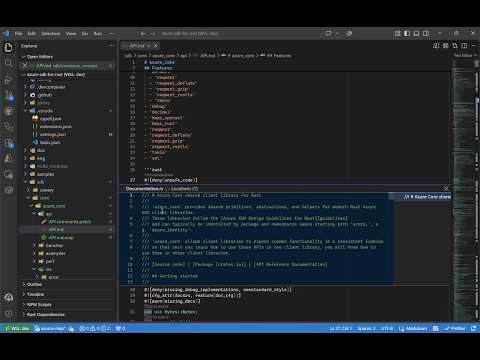This screenshot has height=360, width=480.
Task: Open the Azure activity bar icon
Action: (x=9, y=158)
